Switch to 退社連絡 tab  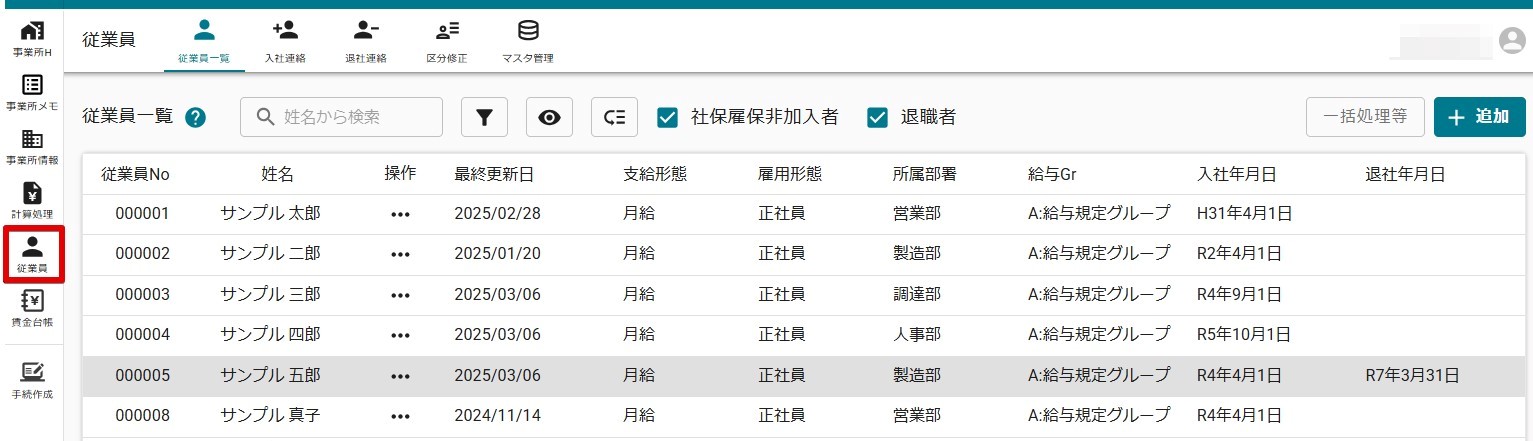click(x=366, y=42)
